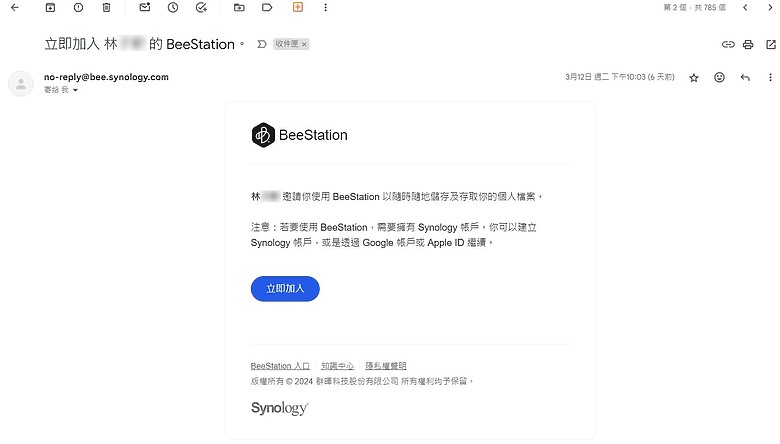Click the Synology logo in footer
Image resolution: width=780 pixels, height=444 pixels.
click(x=280, y=408)
